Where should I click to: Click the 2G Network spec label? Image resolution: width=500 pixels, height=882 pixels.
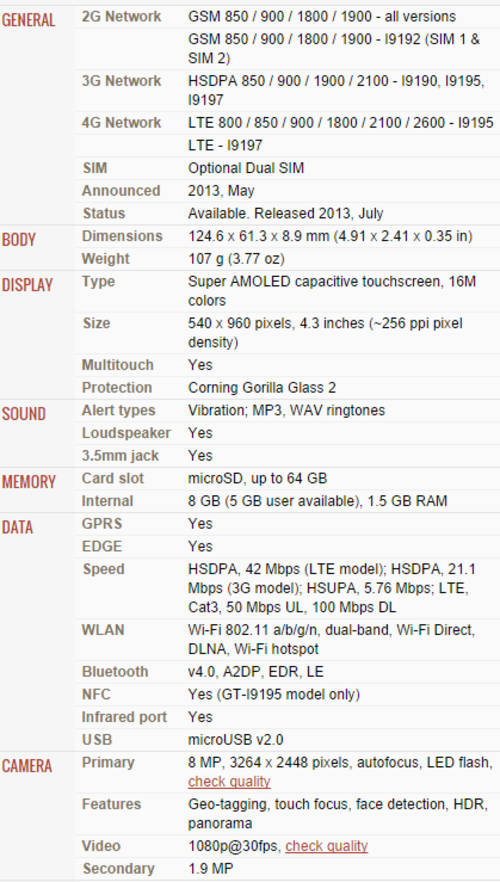[x=121, y=17]
